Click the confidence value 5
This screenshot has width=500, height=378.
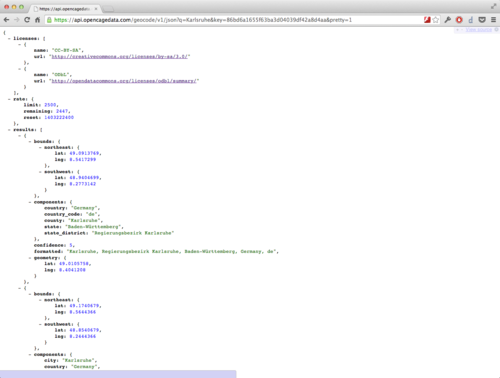(71, 245)
